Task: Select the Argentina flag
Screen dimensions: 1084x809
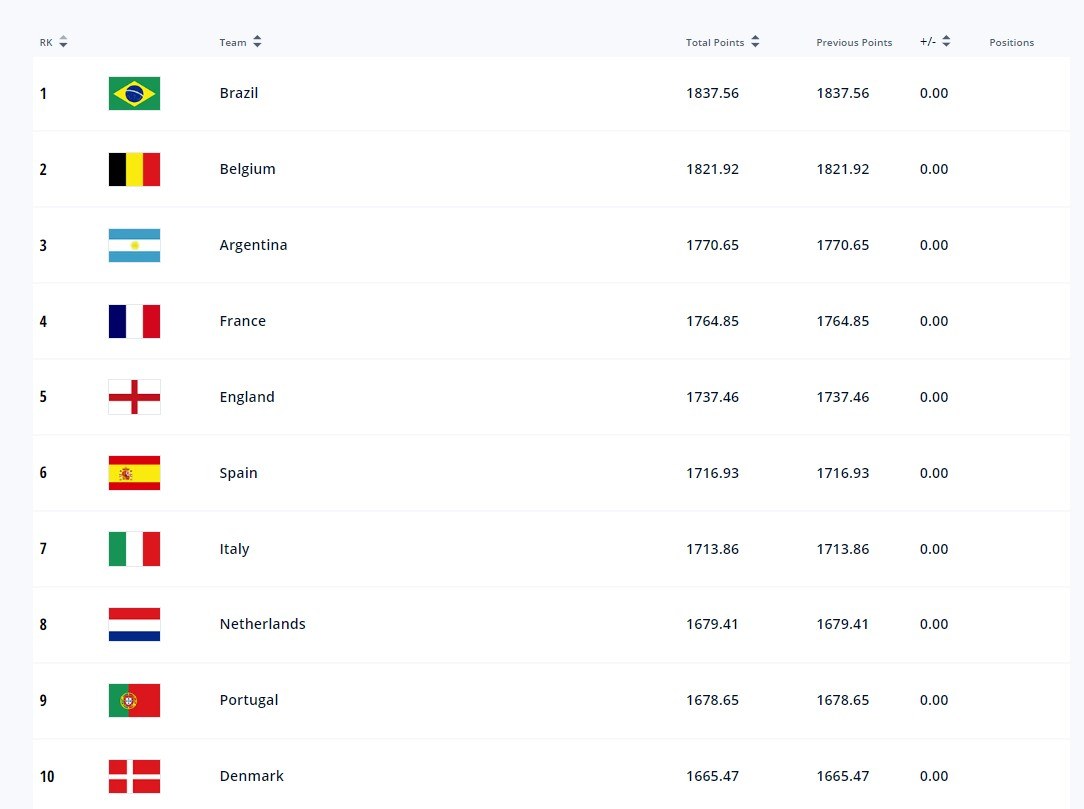Action: pos(134,245)
